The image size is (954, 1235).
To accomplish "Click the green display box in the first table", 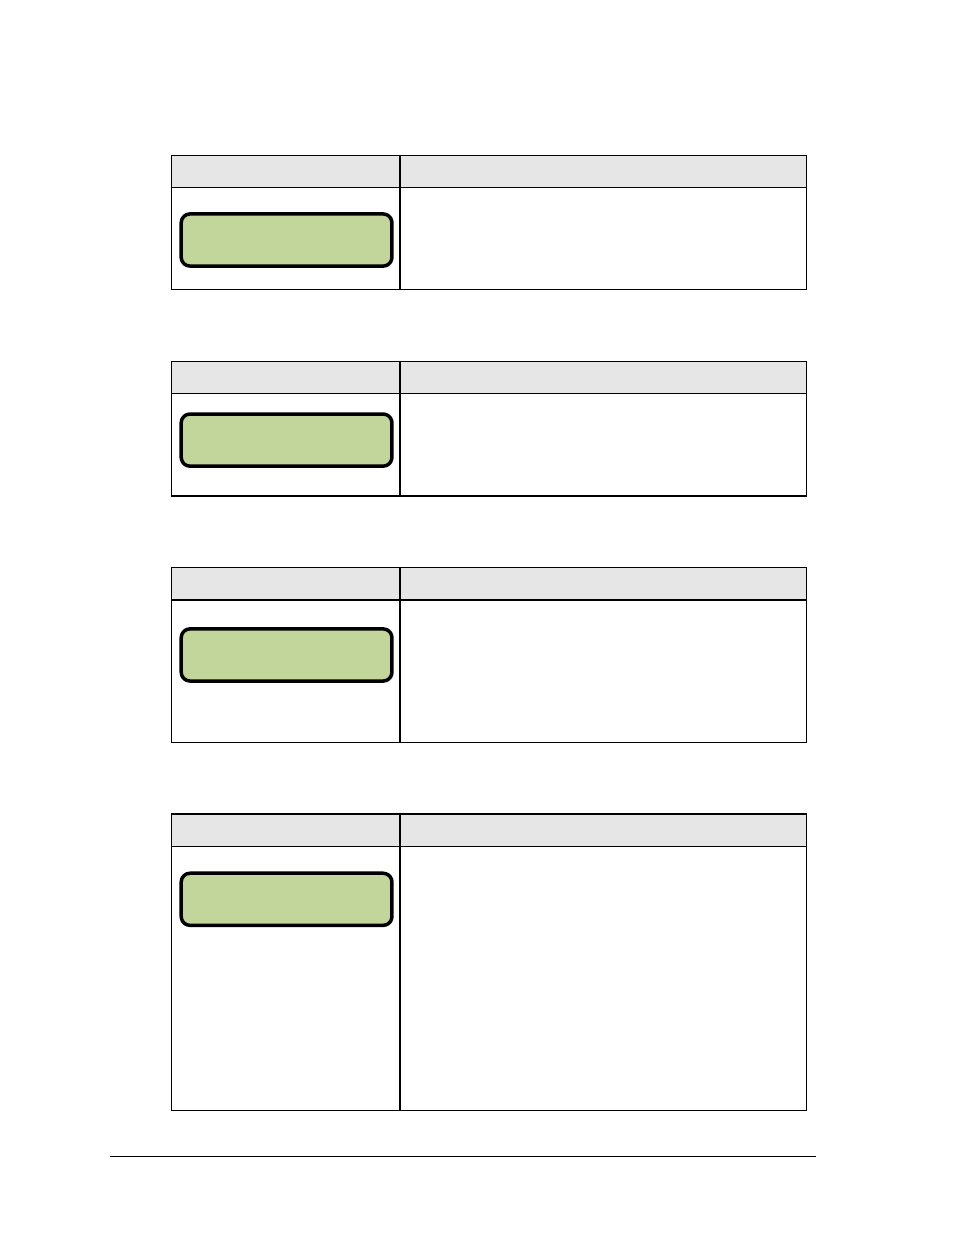I will pos(286,240).
